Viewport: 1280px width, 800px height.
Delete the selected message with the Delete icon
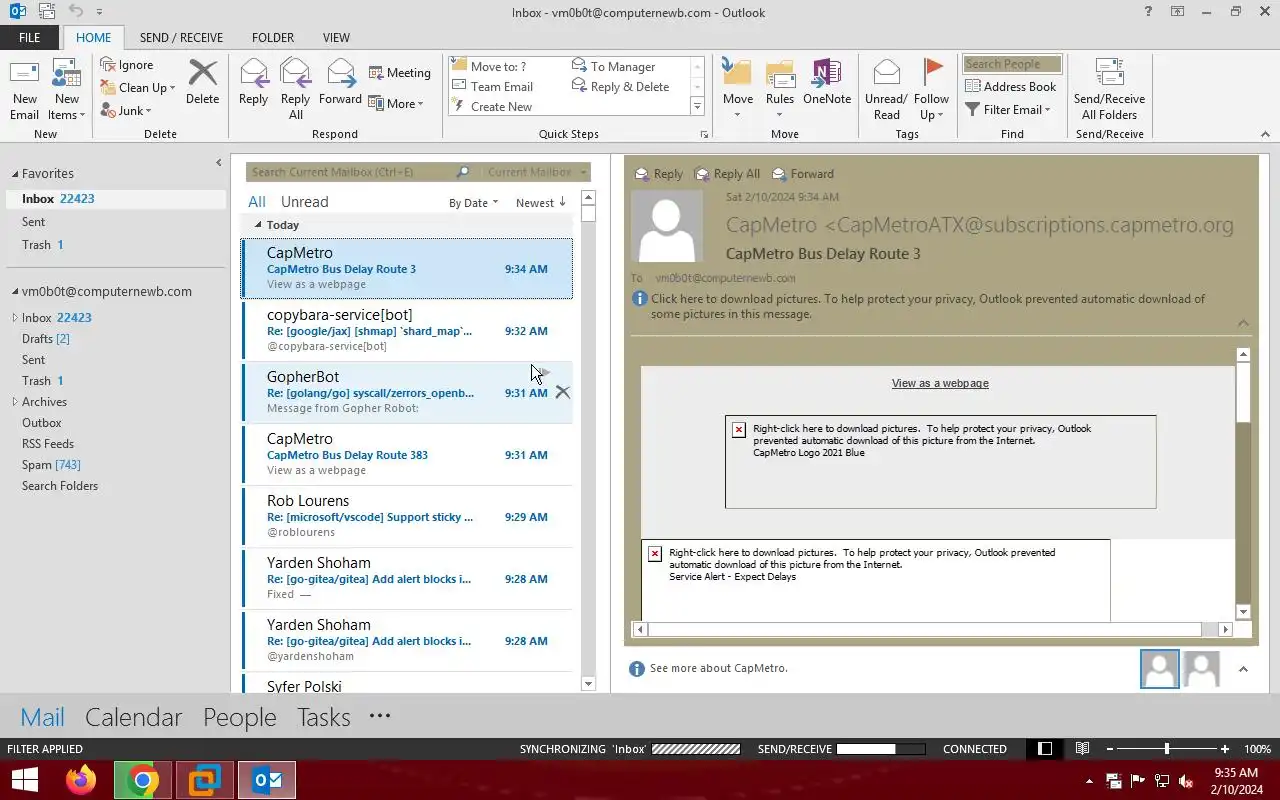pyautogui.click(x=202, y=74)
